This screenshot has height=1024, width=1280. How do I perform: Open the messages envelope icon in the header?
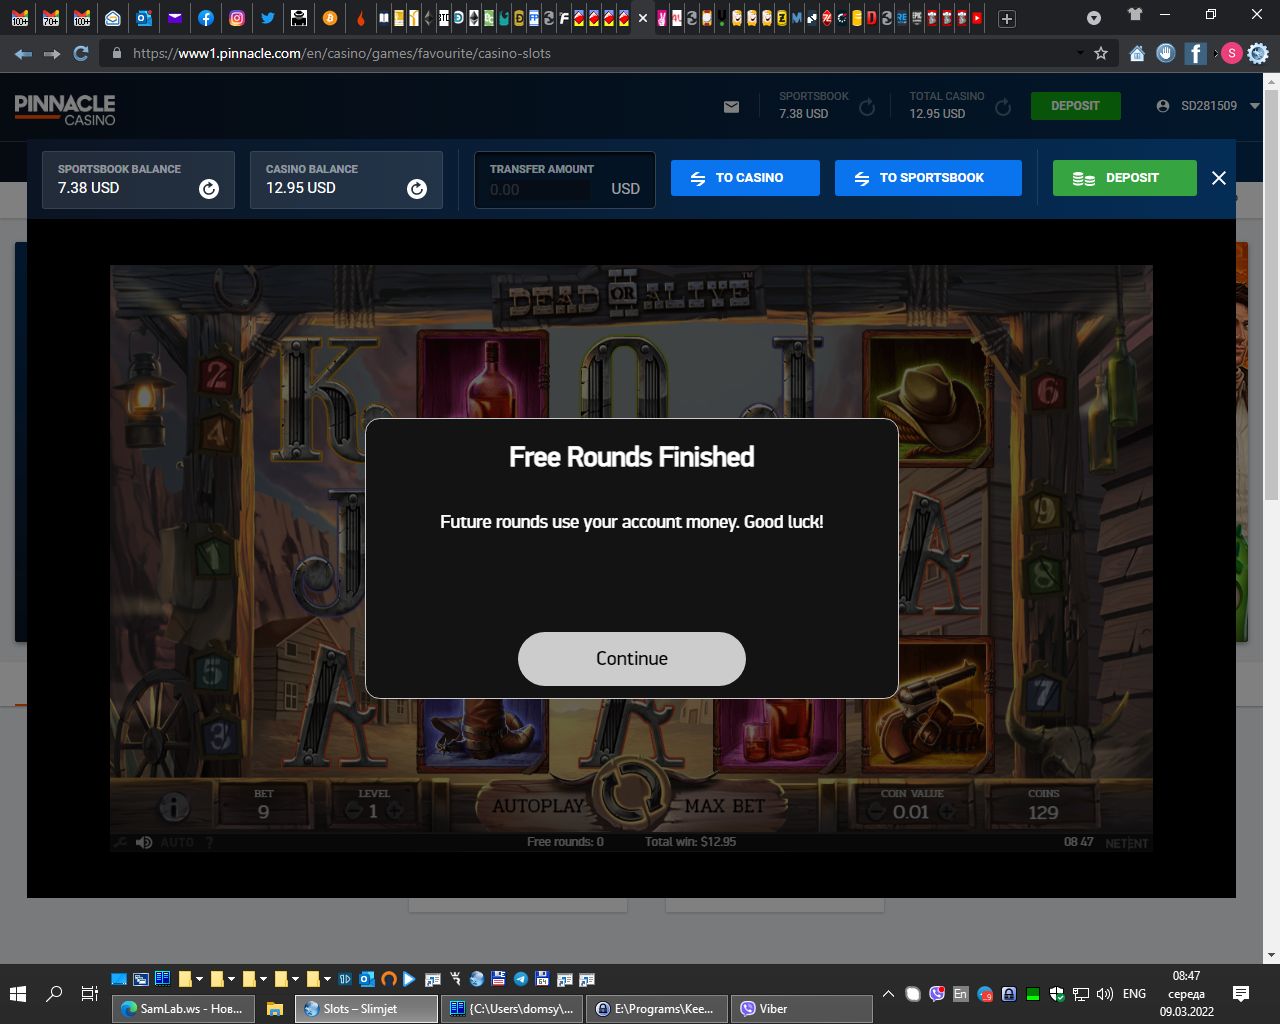(732, 107)
